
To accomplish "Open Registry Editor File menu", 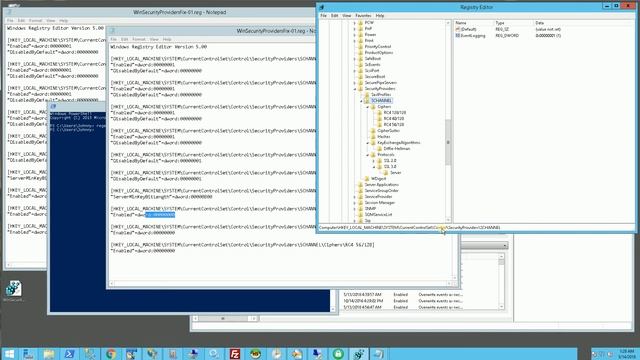I will [x=323, y=16].
